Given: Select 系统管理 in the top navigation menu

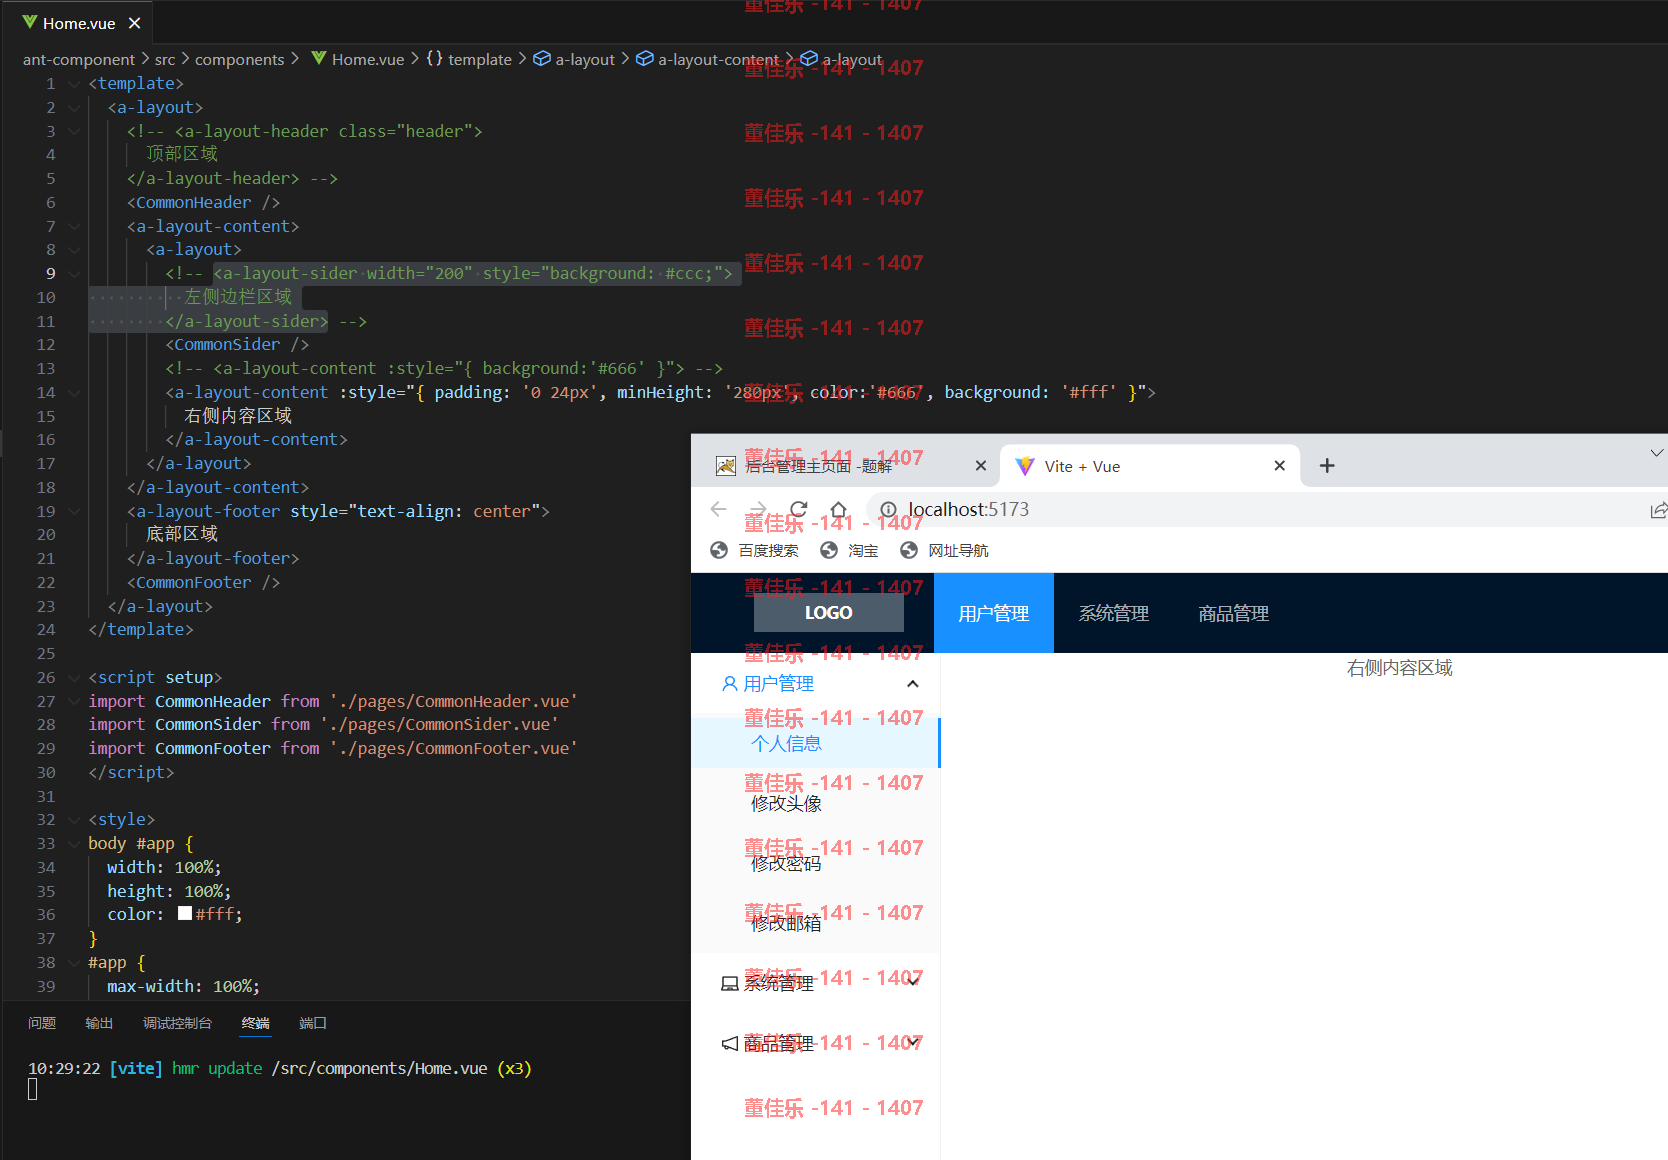Looking at the screenshot, I should coord(1114,613).
